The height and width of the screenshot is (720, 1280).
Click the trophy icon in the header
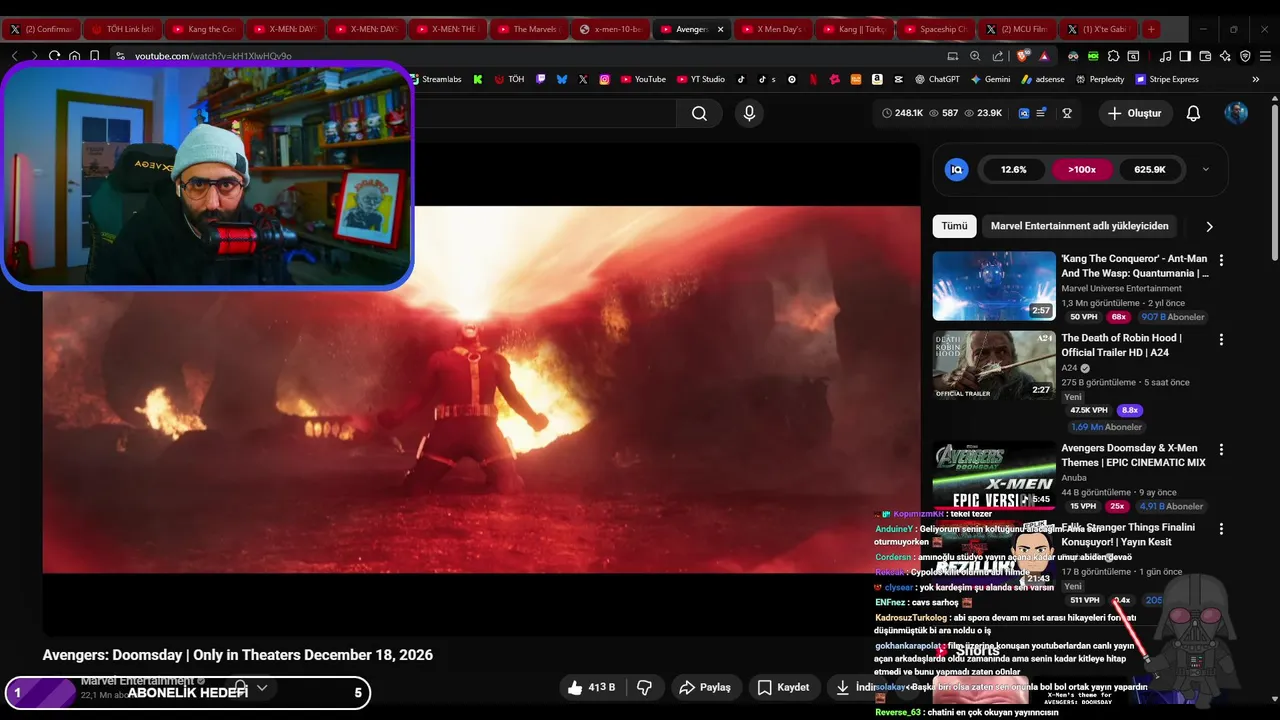(x=1067, y=113)
